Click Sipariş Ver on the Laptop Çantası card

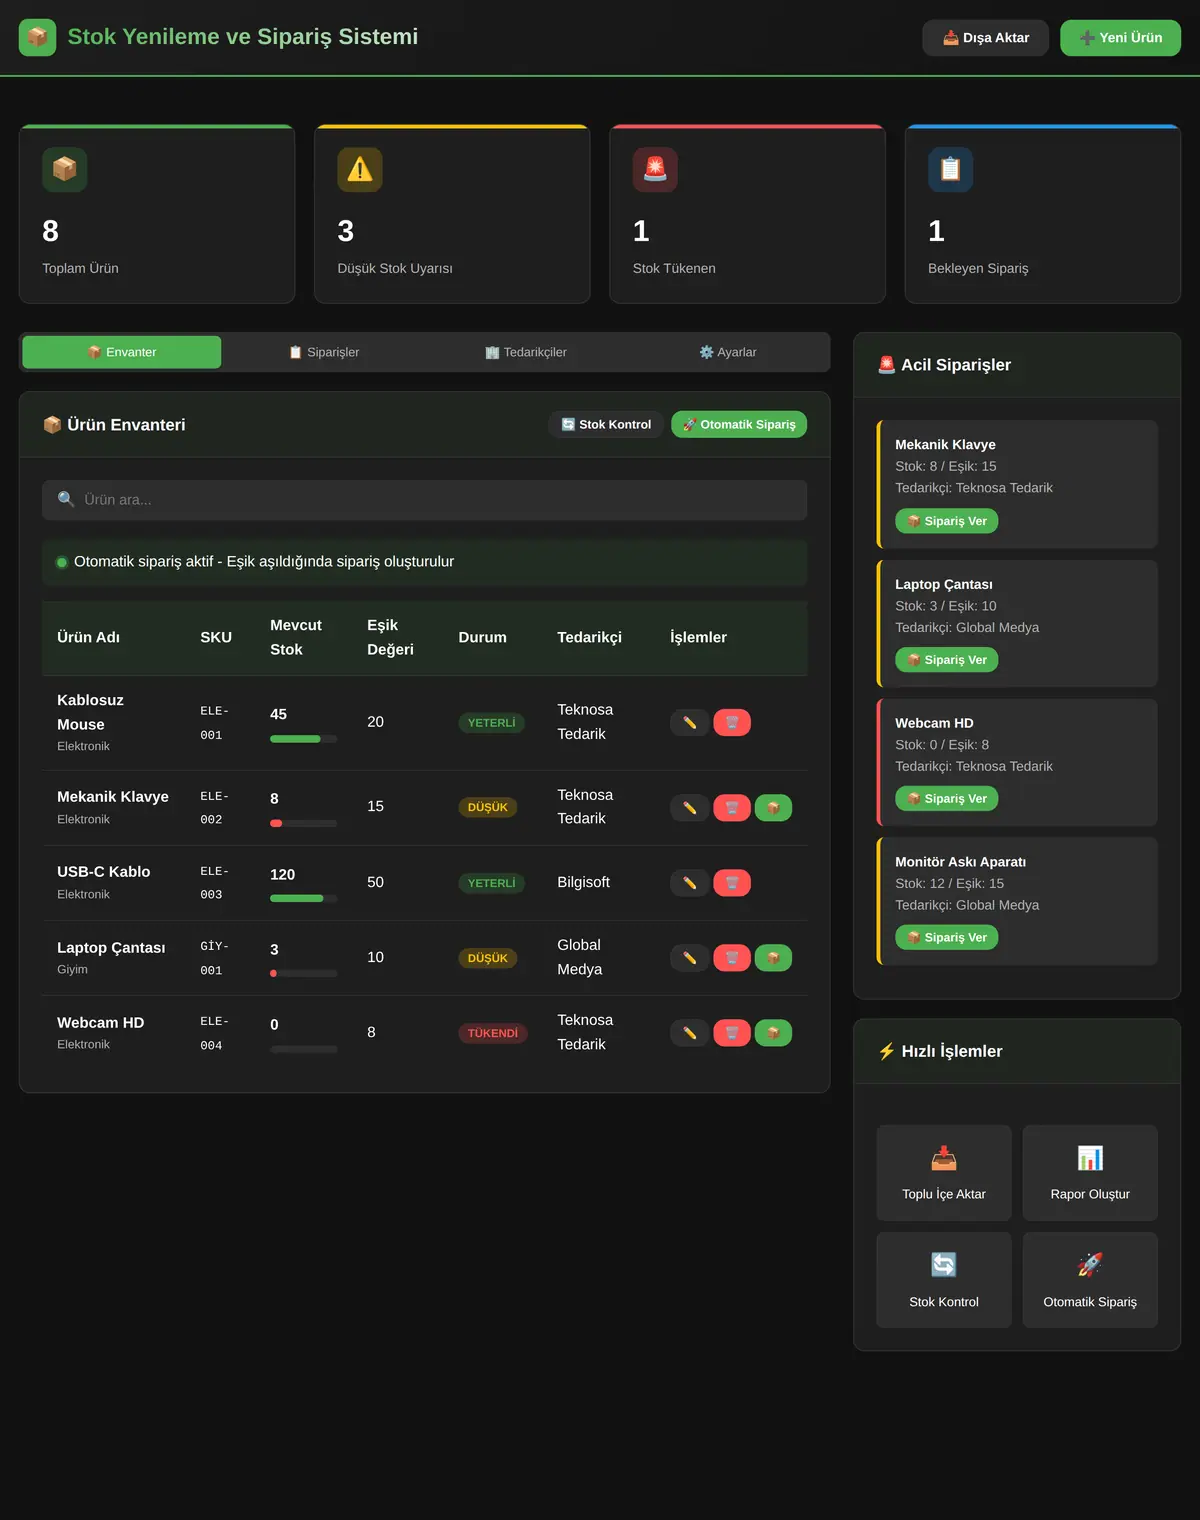point(946,660)
